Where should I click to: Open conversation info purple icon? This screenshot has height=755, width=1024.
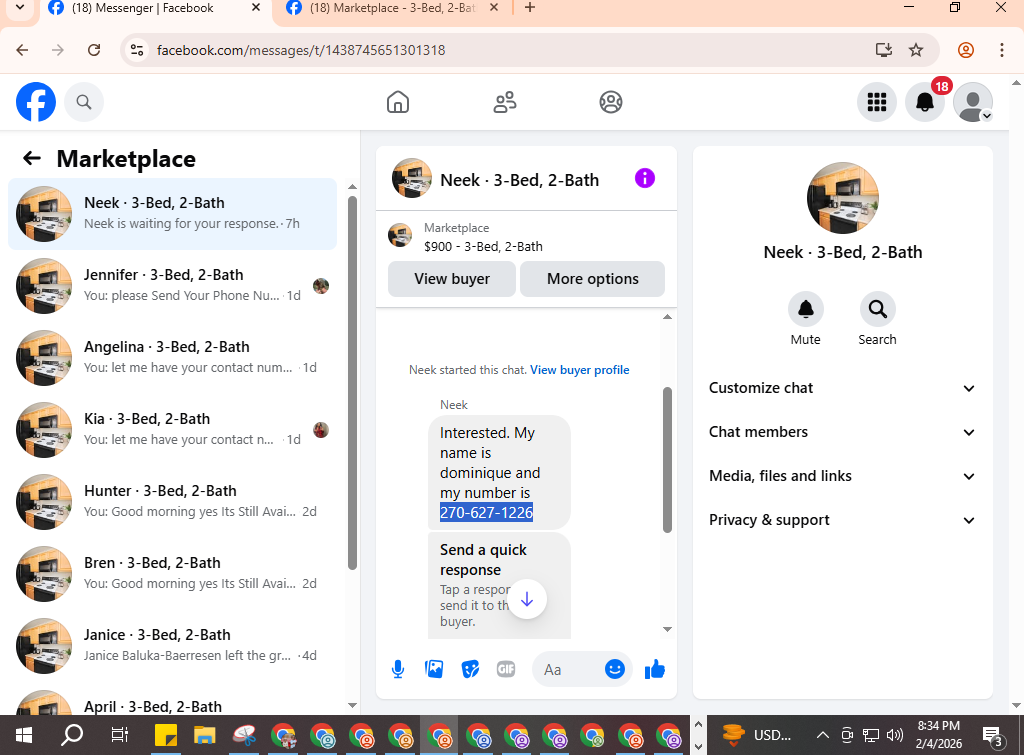pyautogui.click(x=645, y=178)
